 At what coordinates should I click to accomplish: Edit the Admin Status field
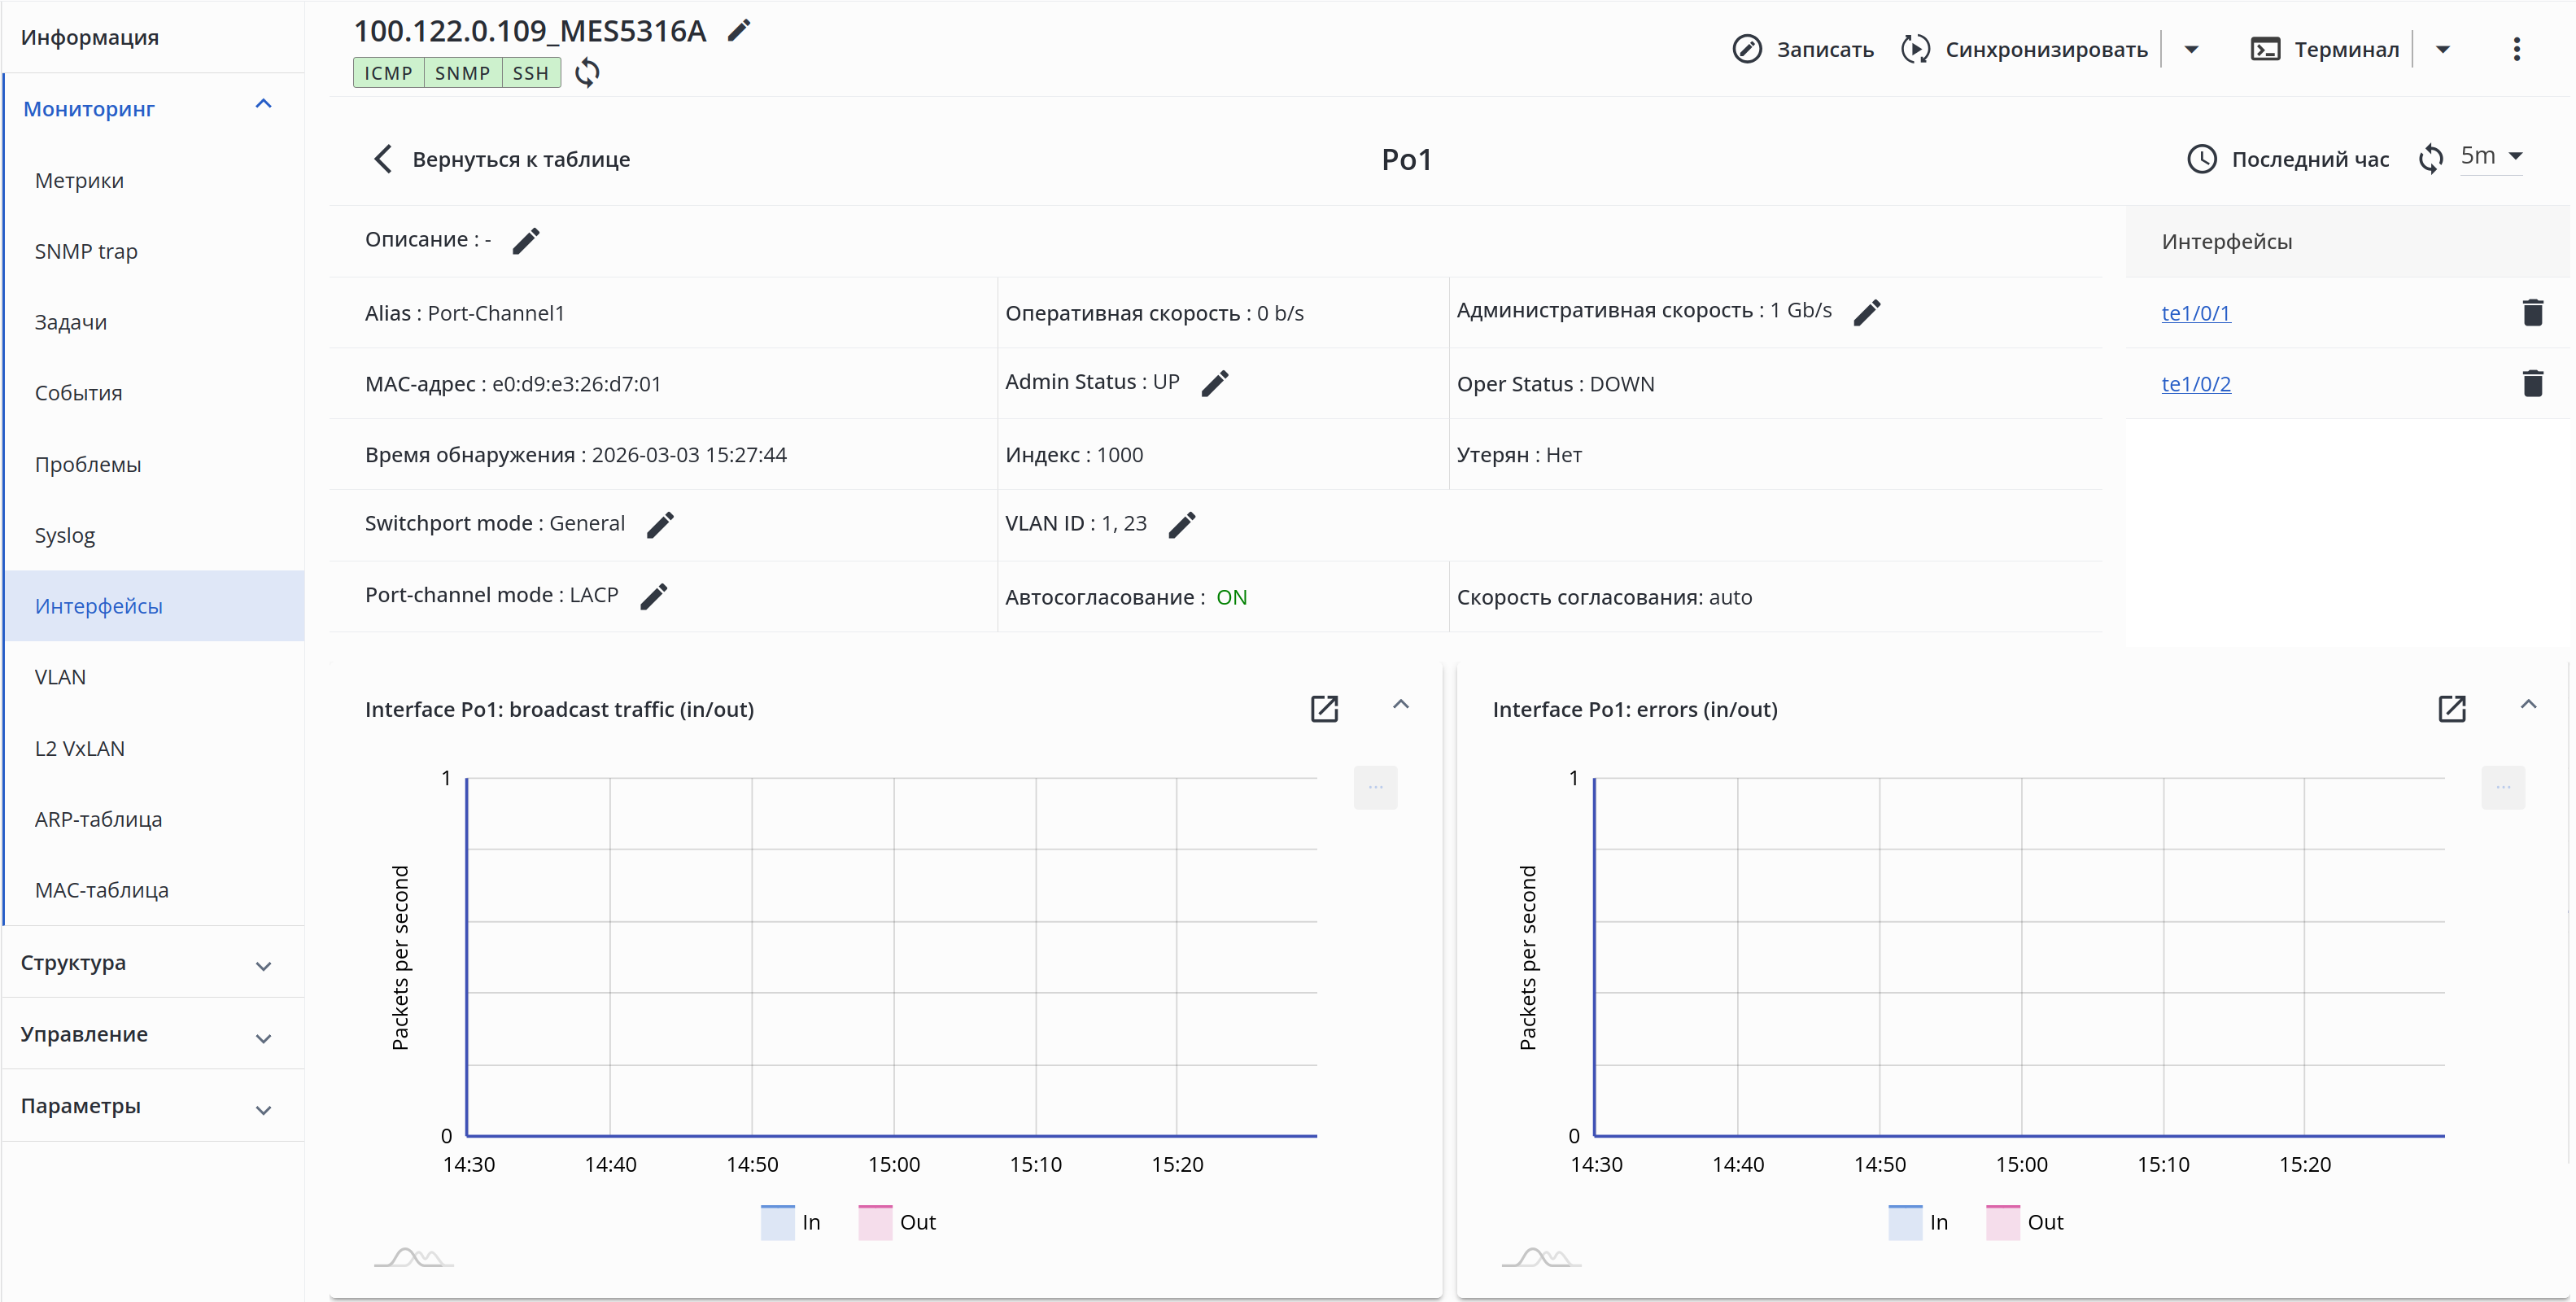click(x=1214, y=383)
